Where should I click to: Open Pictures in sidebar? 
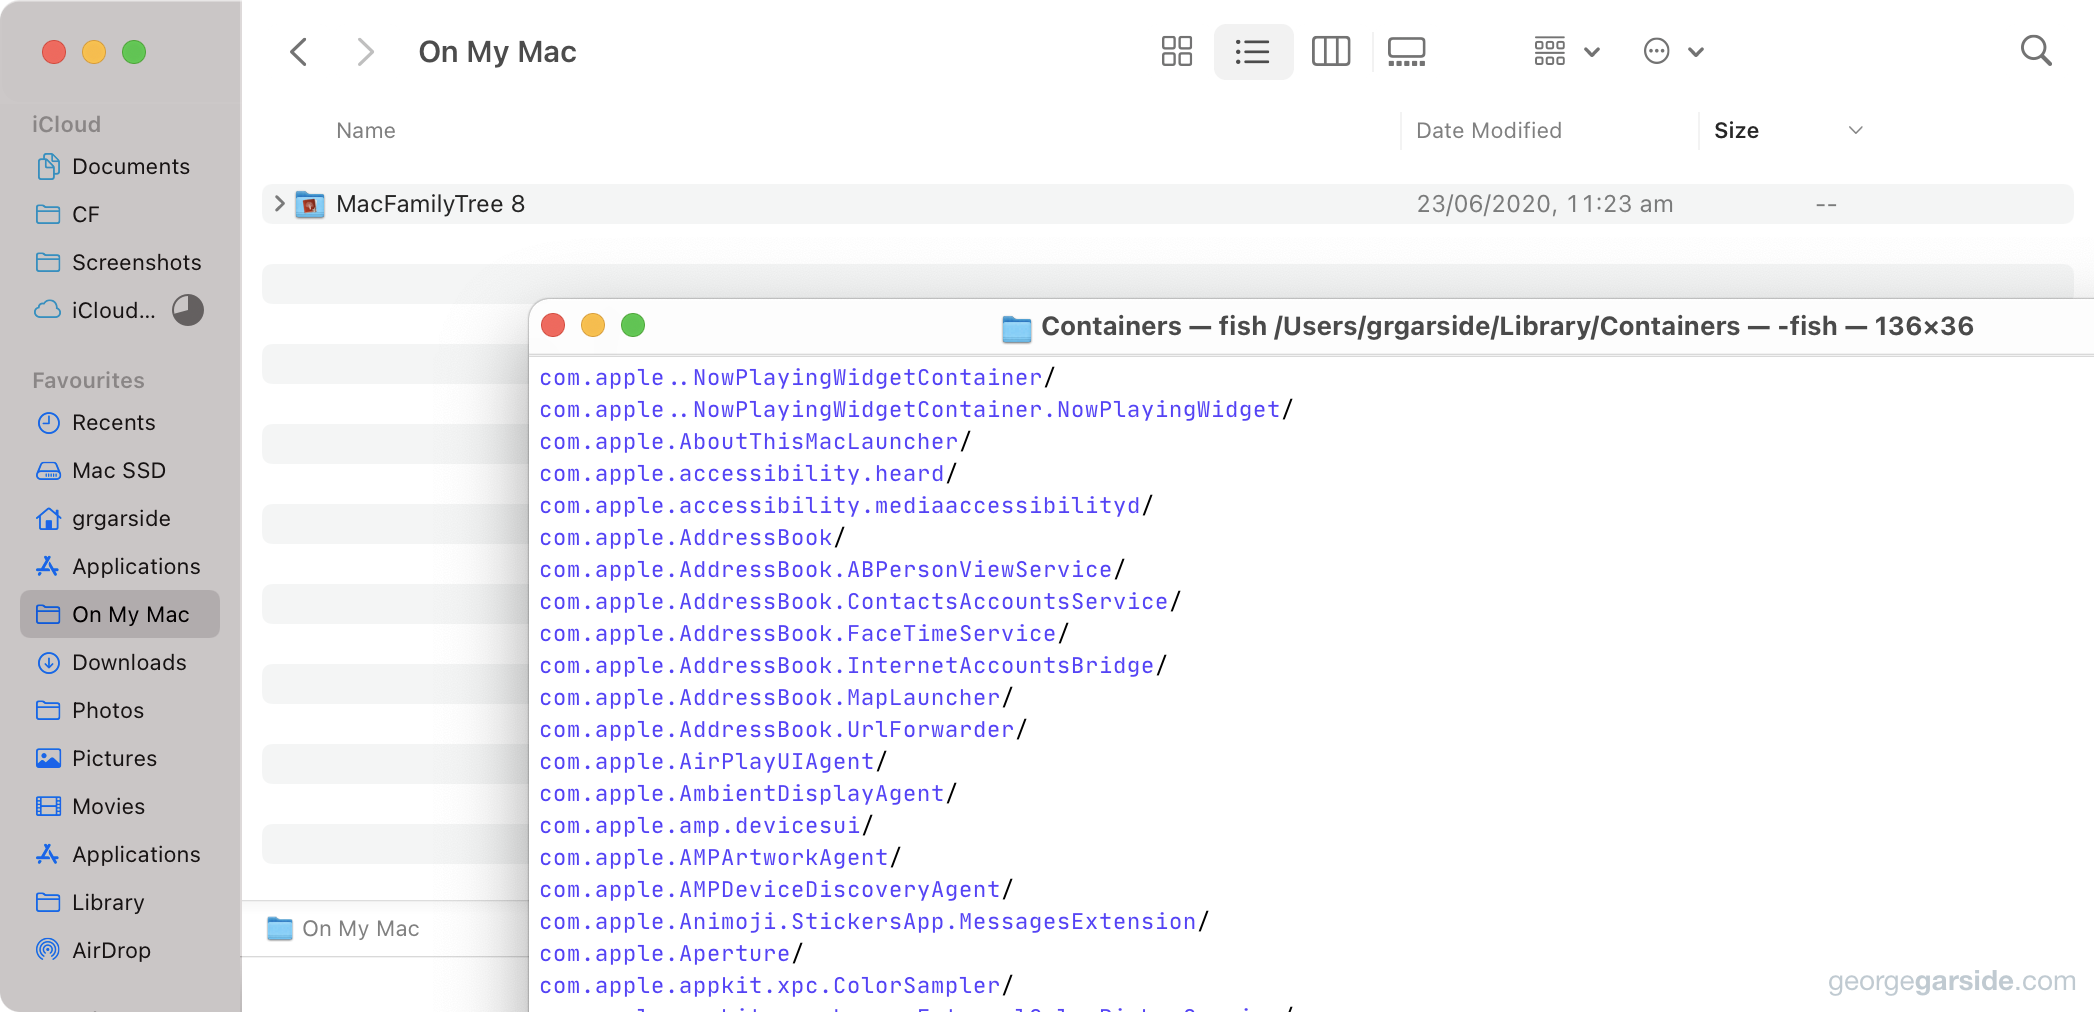coord(120,758)
